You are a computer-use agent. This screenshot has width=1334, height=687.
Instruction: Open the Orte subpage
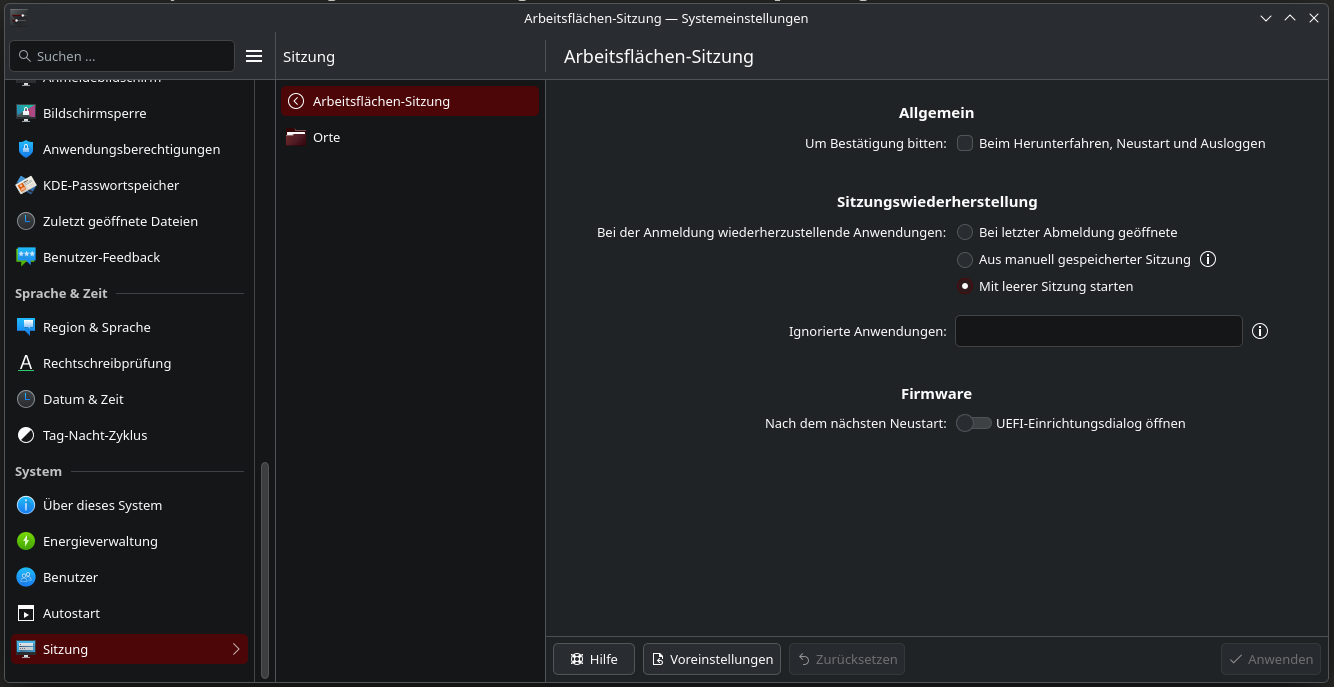pyautogui.click(x=326, y=137)
